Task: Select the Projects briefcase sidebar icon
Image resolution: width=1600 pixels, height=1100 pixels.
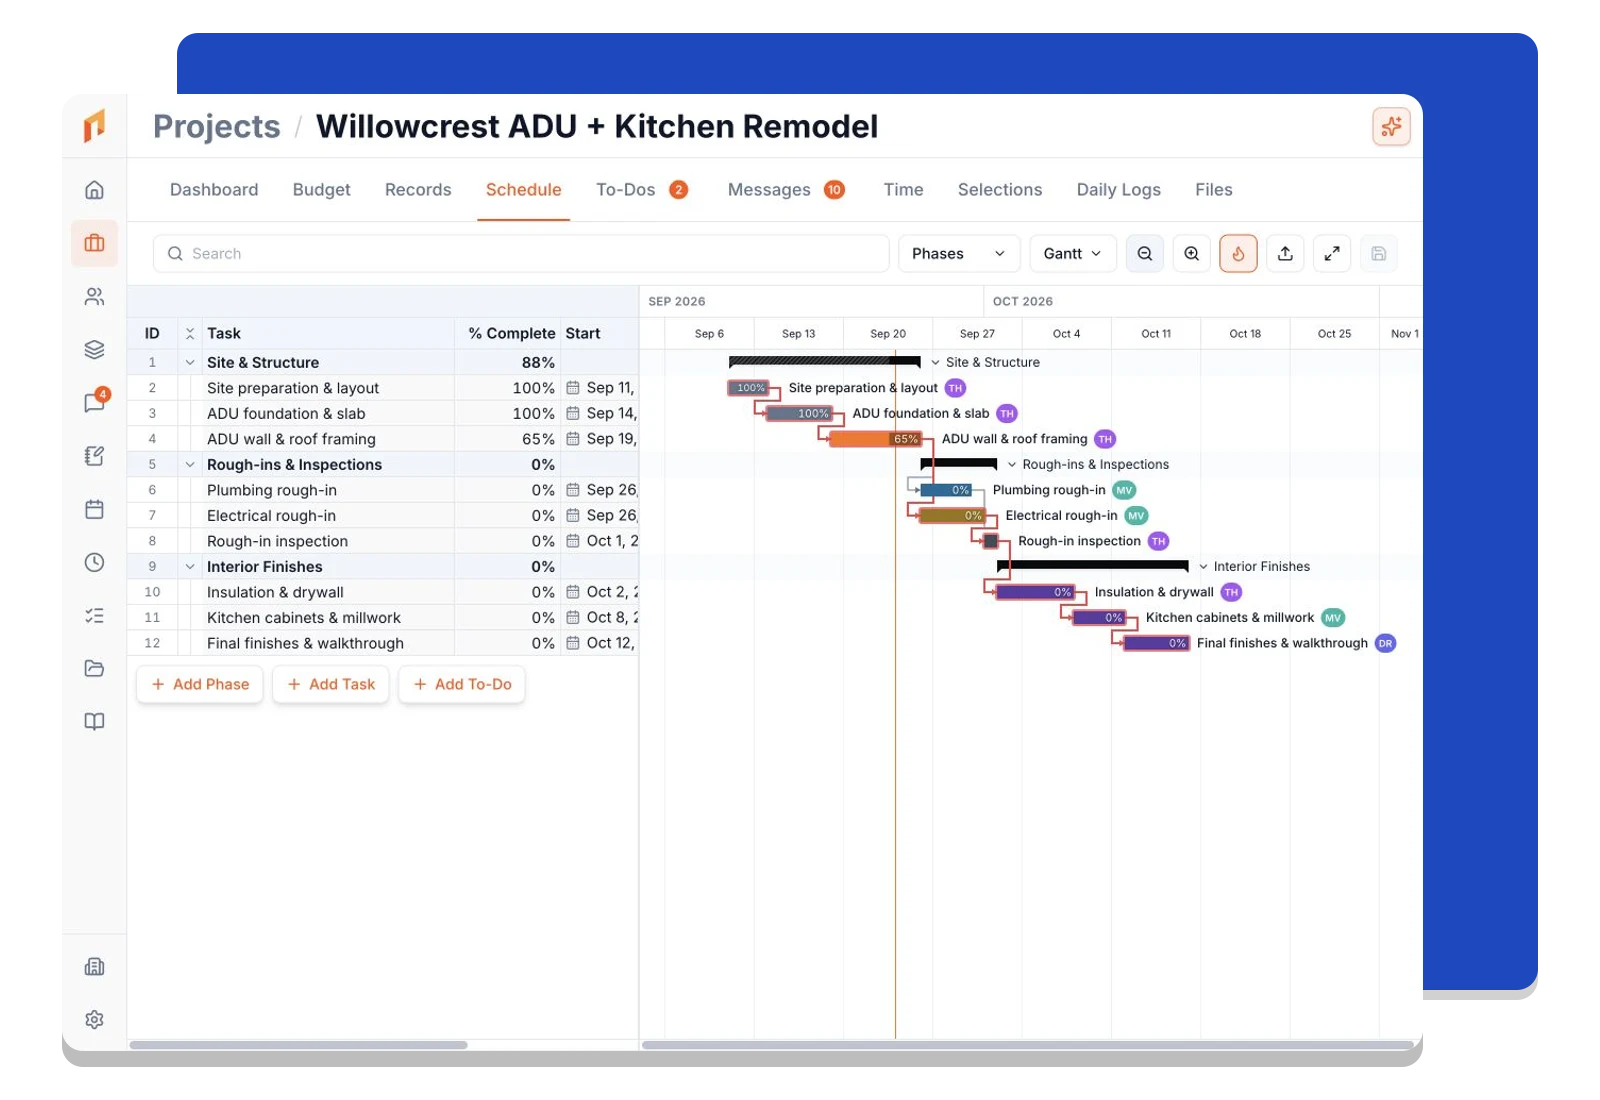Action: (x=94, y=243)
